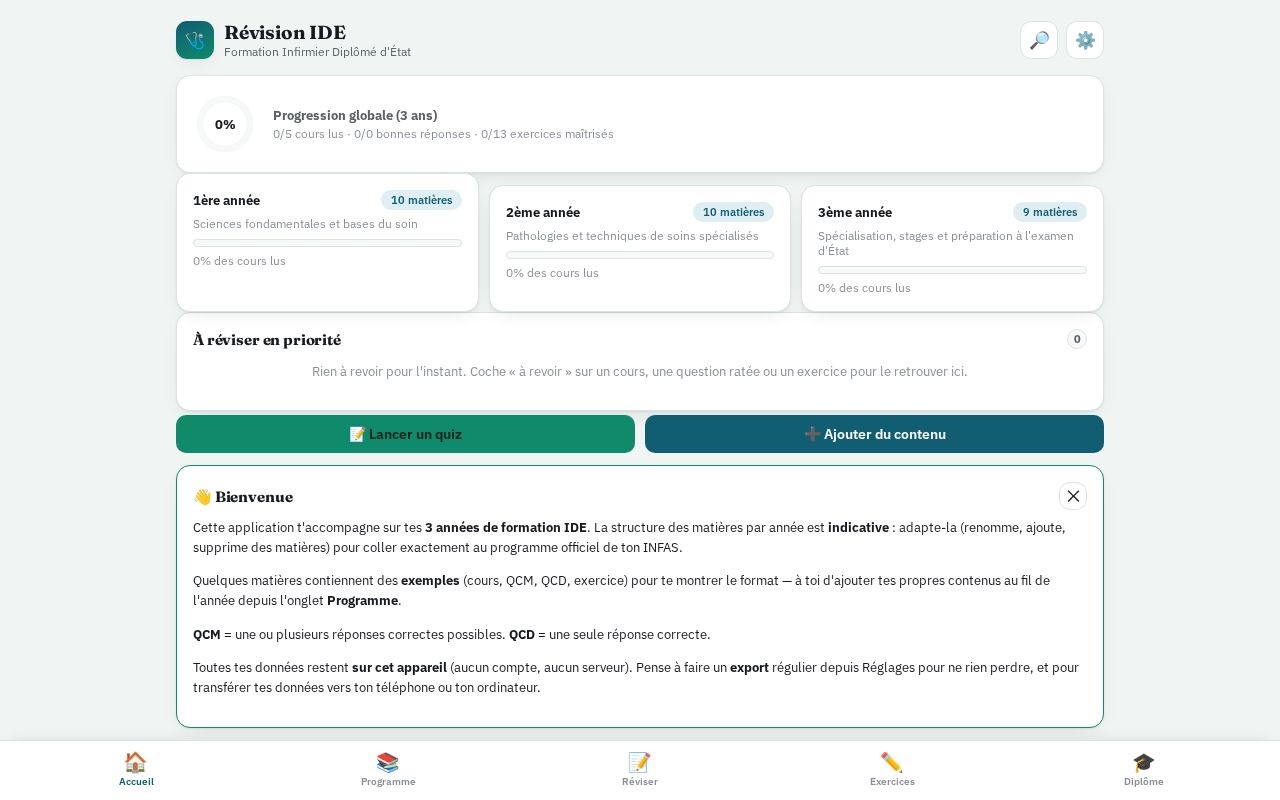Open the 2ème année card
The height and width of the screenshot is (800, 1280).
click(x=640, y=249)
